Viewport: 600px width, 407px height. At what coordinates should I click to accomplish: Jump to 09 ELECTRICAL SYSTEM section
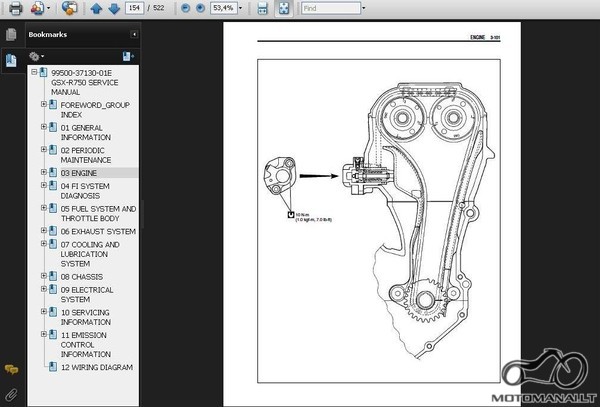[87, 295]
